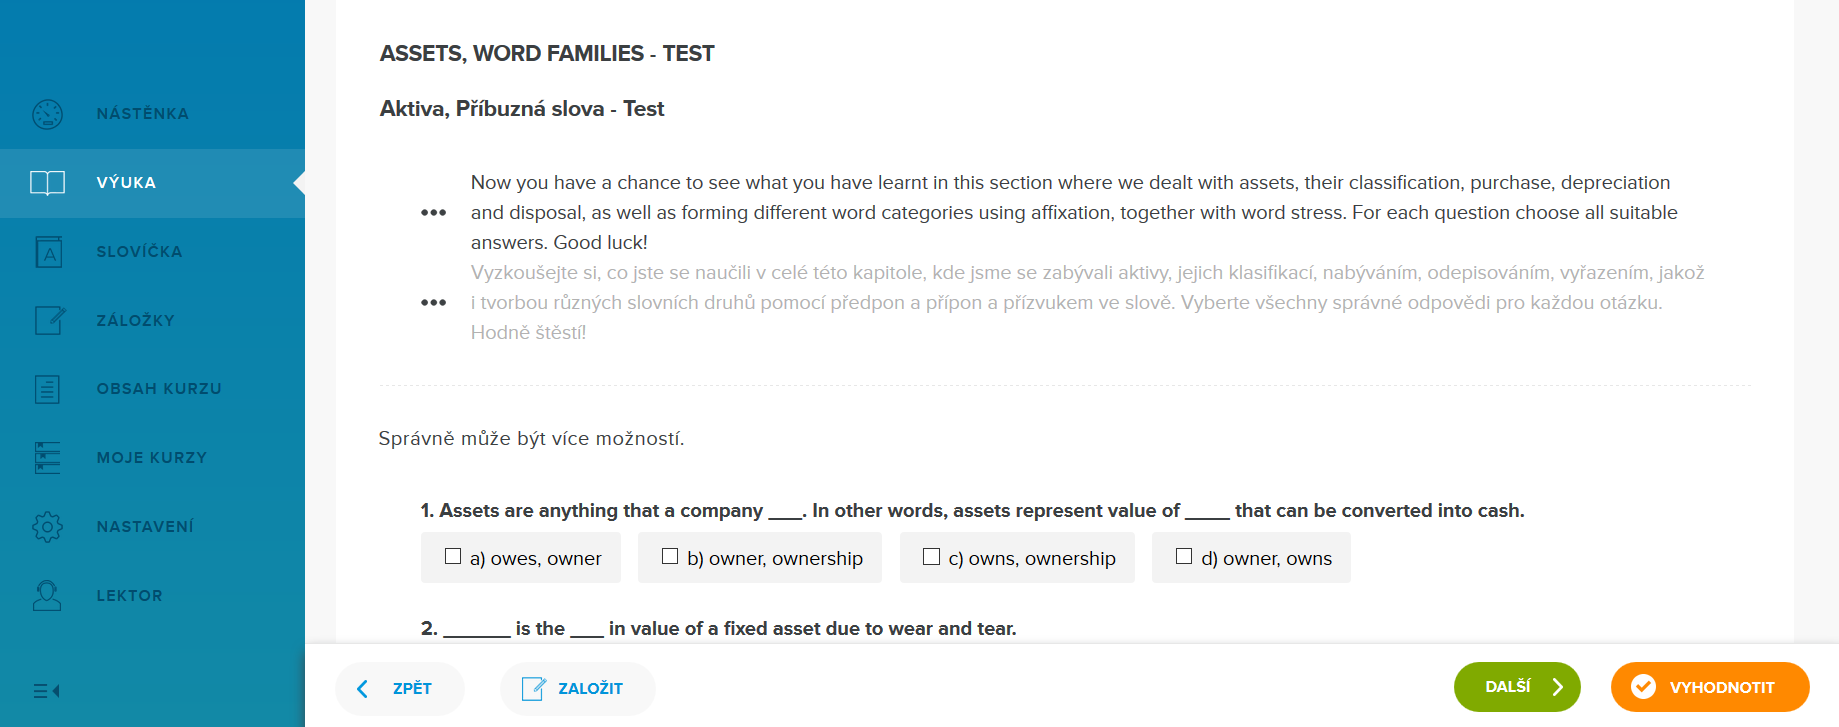Collapse the sidebar with bottom-left toggle
This screenshot has width=1839, height=727.
[x=46, y=691]
